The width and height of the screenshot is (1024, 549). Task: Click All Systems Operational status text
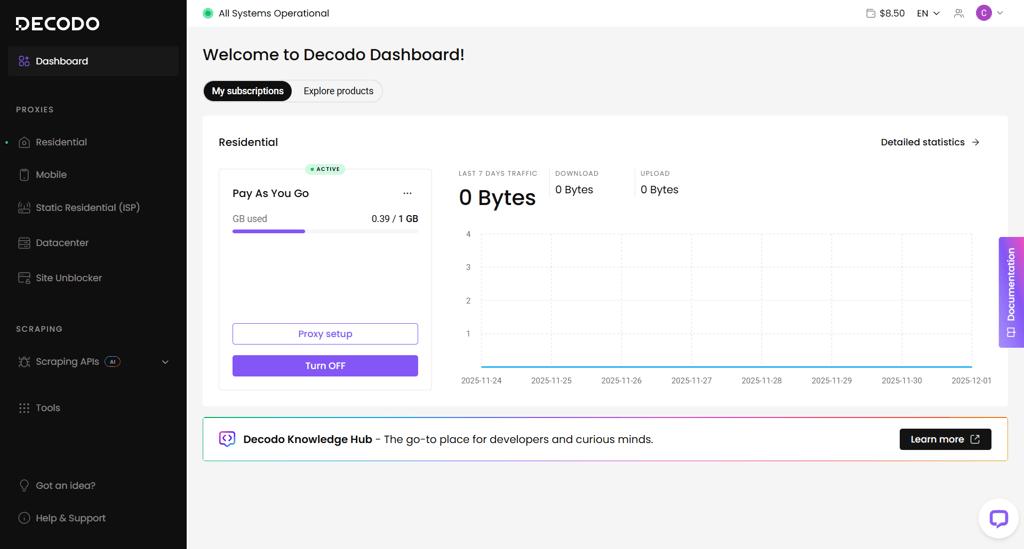click(274, 13)
